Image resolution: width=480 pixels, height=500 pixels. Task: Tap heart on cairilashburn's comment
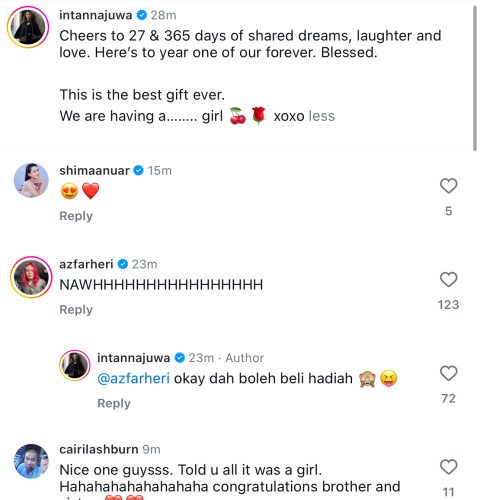click(x=448, y=467)
